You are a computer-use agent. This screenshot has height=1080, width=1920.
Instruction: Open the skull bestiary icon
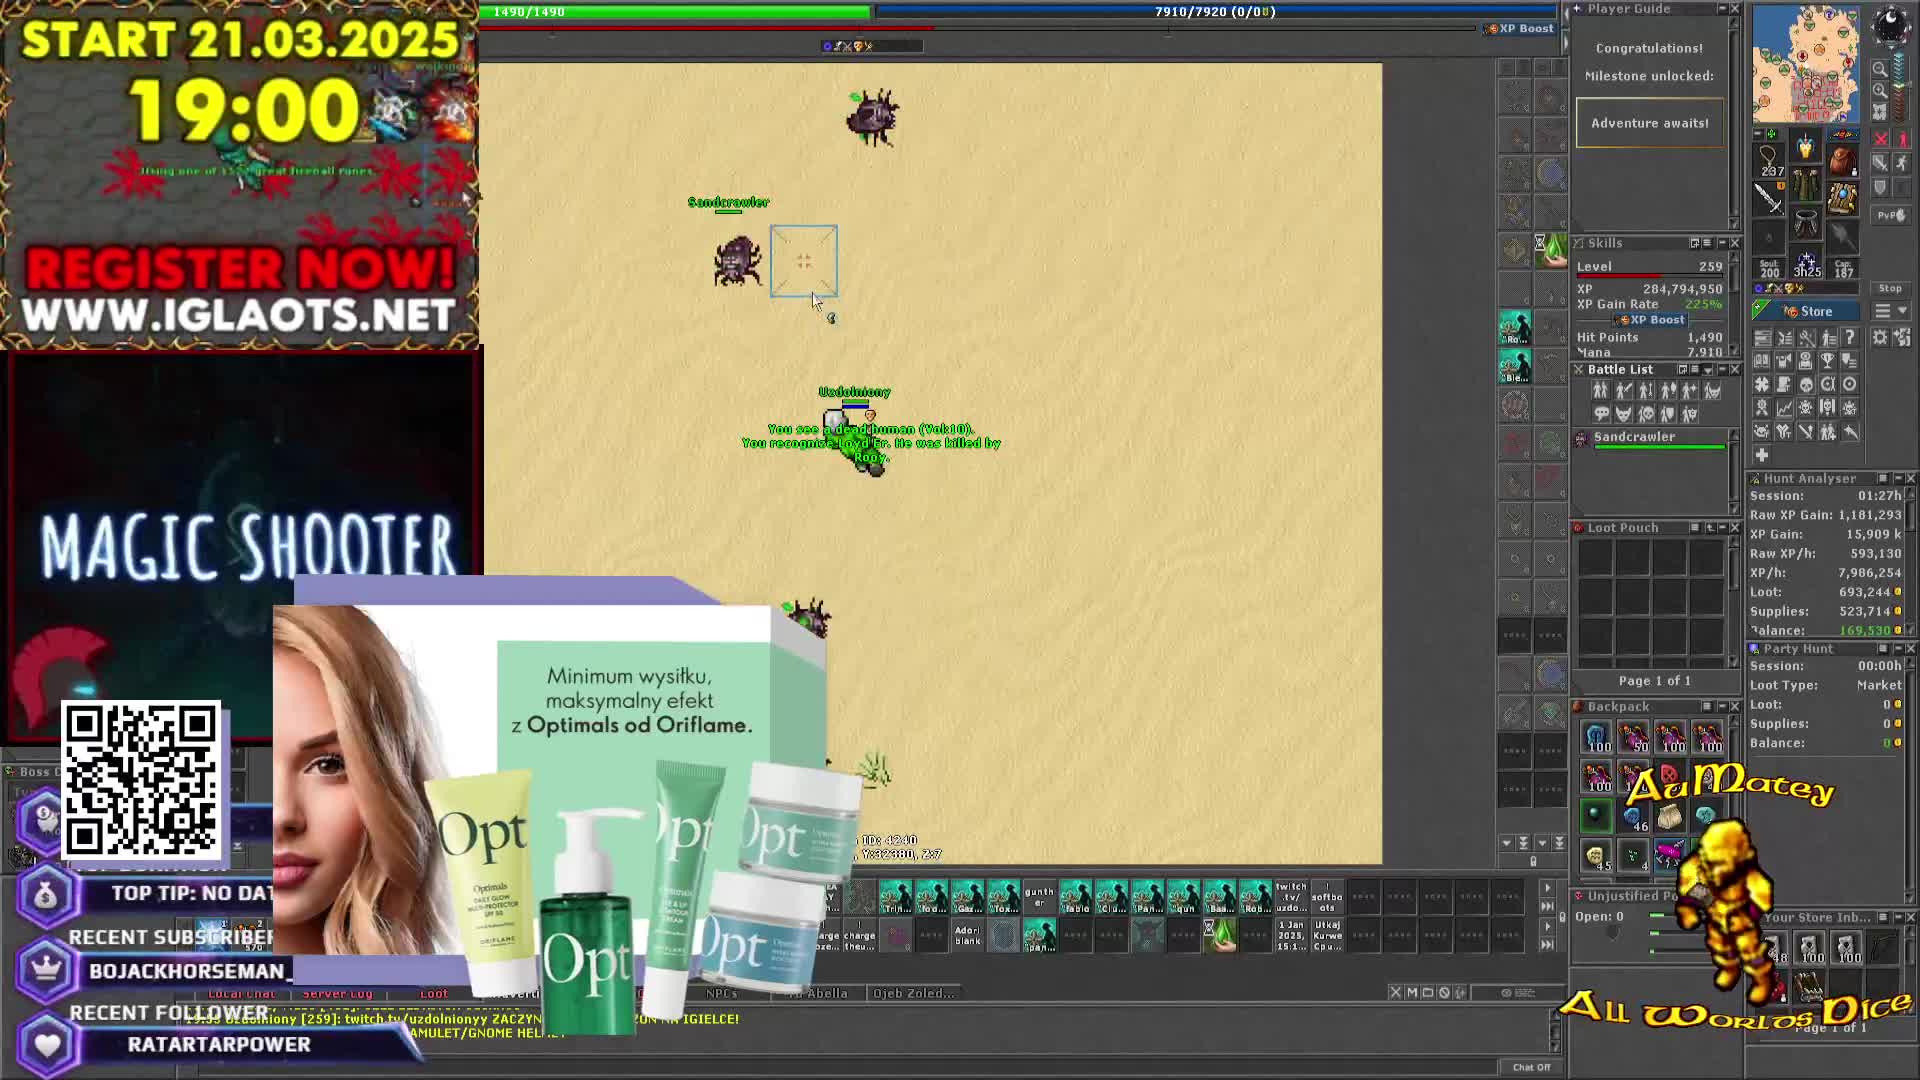point(1806,384)
